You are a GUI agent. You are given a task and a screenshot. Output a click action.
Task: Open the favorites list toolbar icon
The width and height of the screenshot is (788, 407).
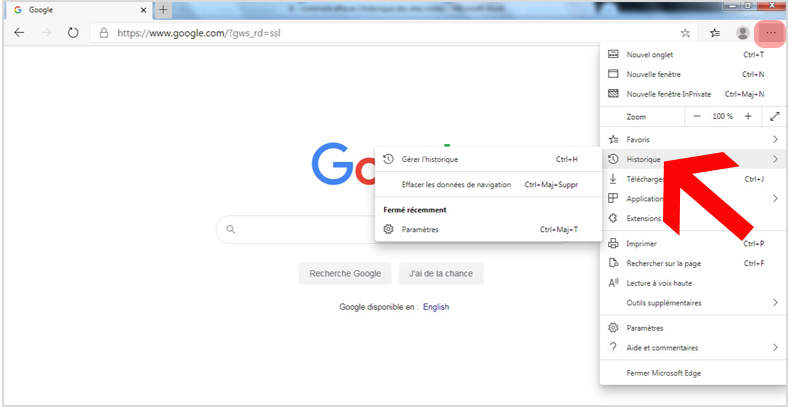715,33
